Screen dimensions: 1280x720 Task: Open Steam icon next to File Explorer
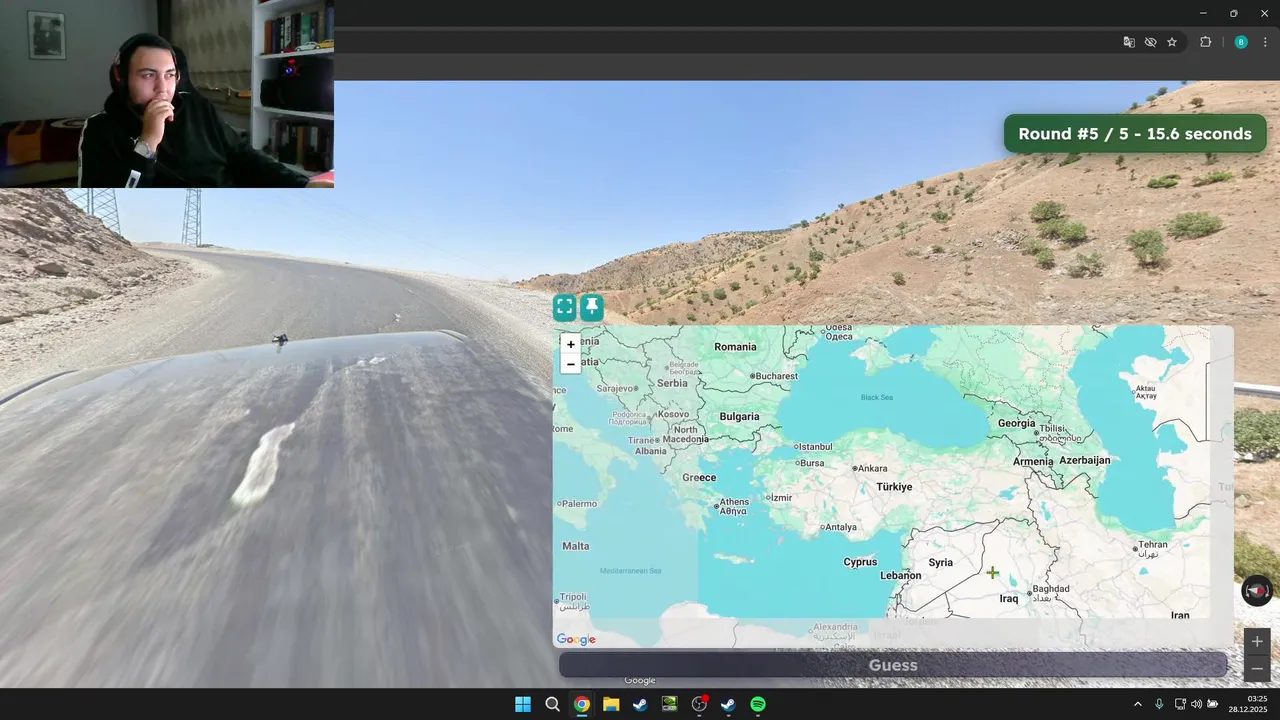coord(640,704)
